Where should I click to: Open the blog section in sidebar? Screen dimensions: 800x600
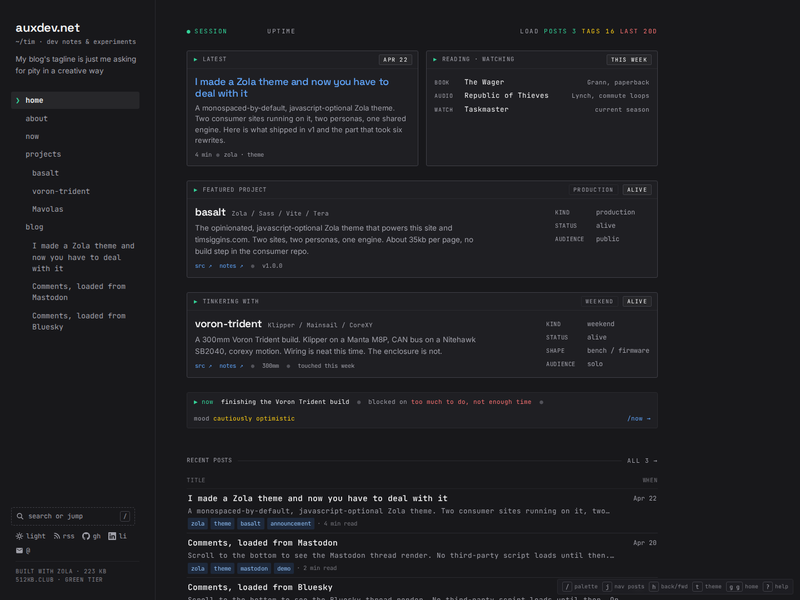click(x=34, y=227)
